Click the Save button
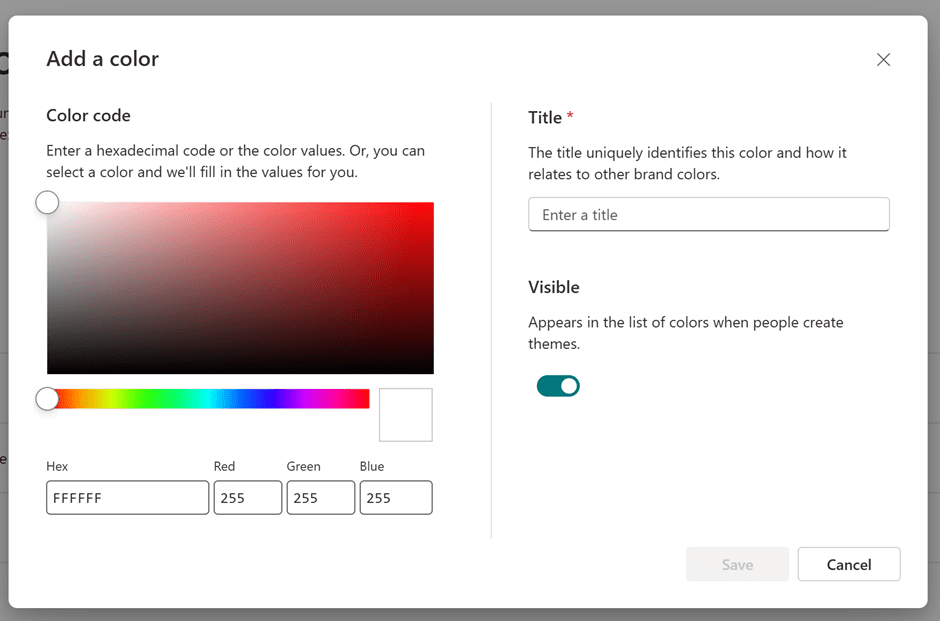940x621 pixels. pos(737,564)
